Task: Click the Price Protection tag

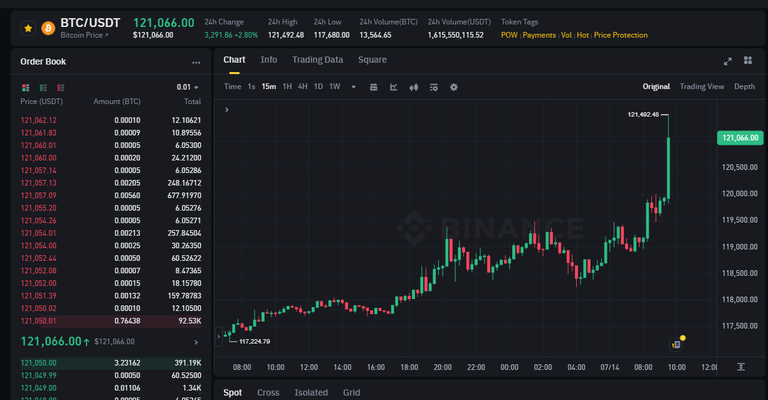Action: [621, 35]
